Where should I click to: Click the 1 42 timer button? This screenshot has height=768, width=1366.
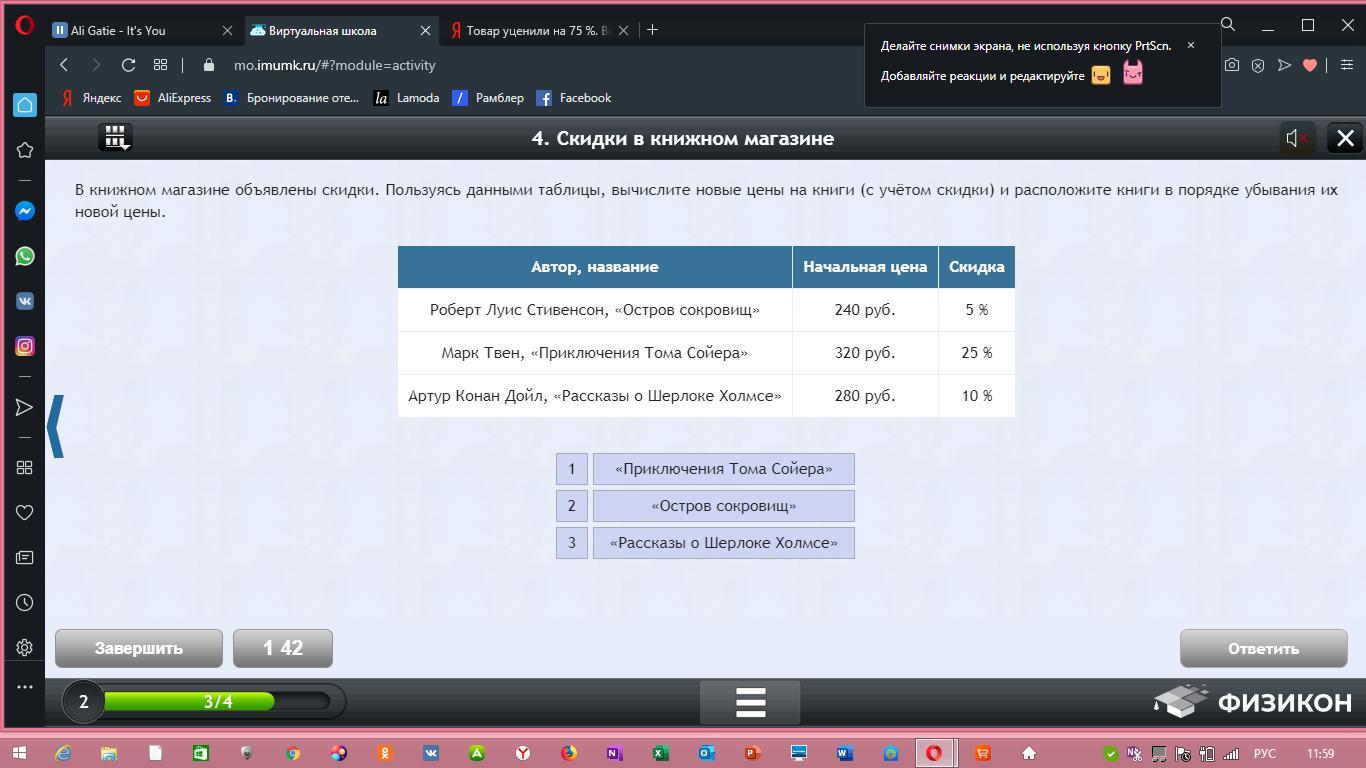(x=283, y=648)
